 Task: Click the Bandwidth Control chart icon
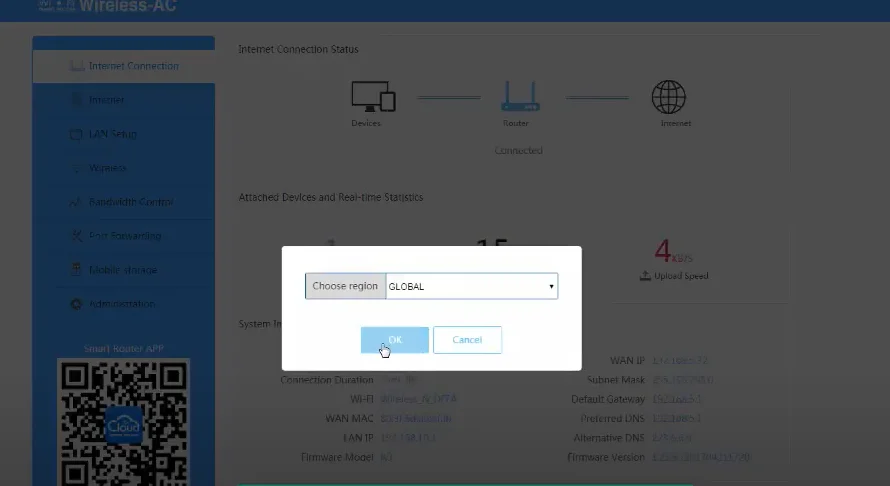(x=76, y=202)
